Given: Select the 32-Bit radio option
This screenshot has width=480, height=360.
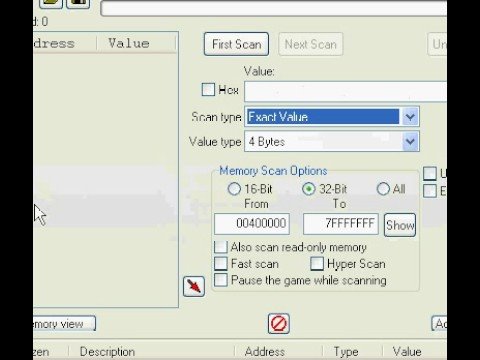Looking at the screenshot, I should (x=309, y=189).
